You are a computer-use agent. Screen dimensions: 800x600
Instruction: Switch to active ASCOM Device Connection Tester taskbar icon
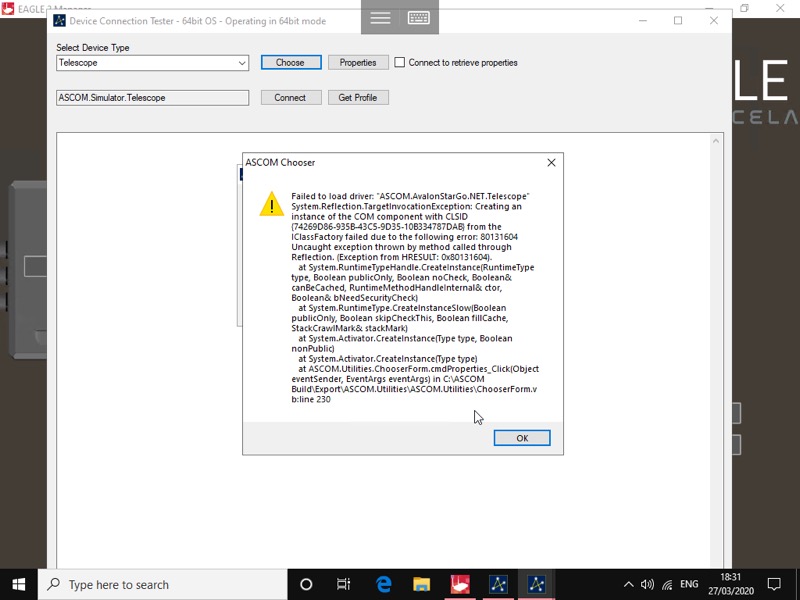click(x=536, y=584)
